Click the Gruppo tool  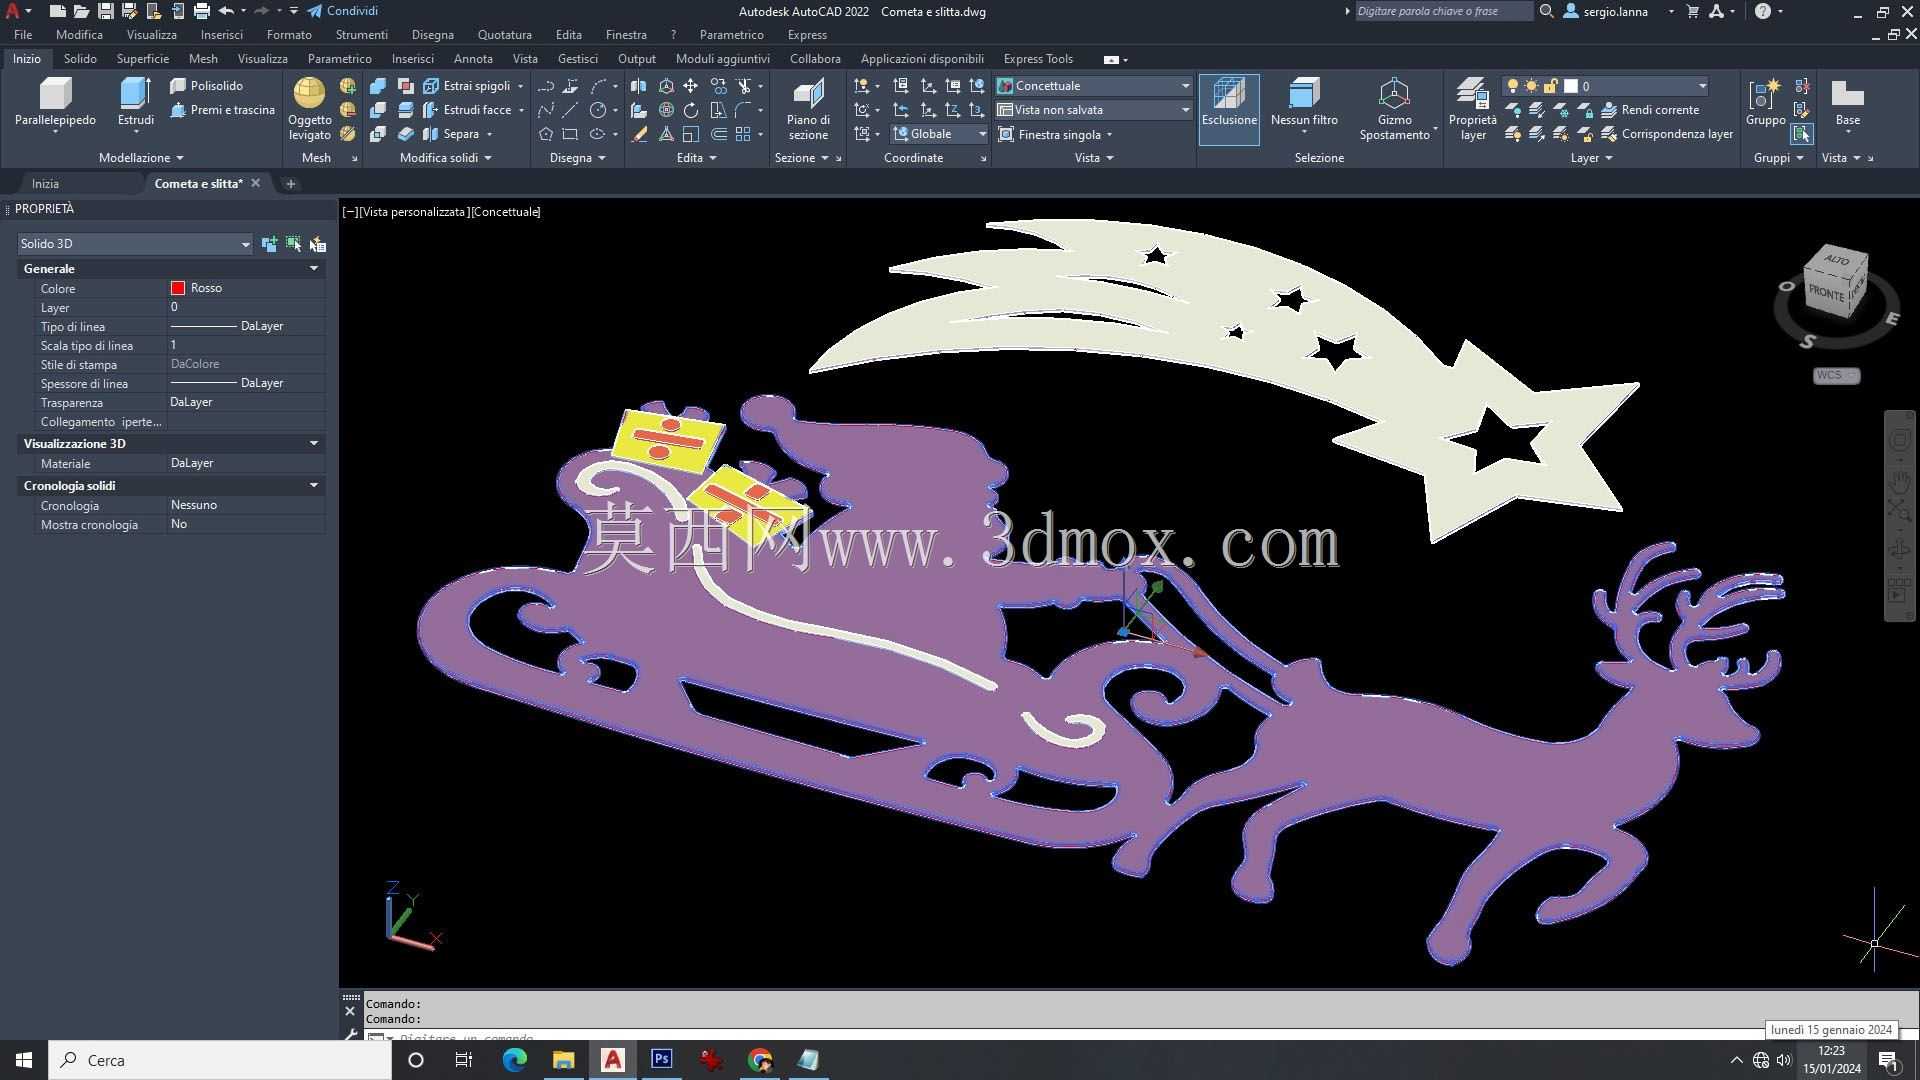click(x=1765, y=103)
